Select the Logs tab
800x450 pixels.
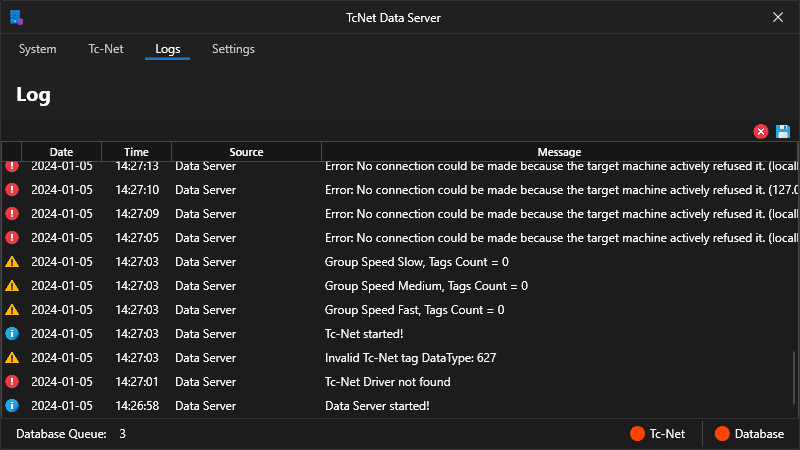(x=167, y=49)
